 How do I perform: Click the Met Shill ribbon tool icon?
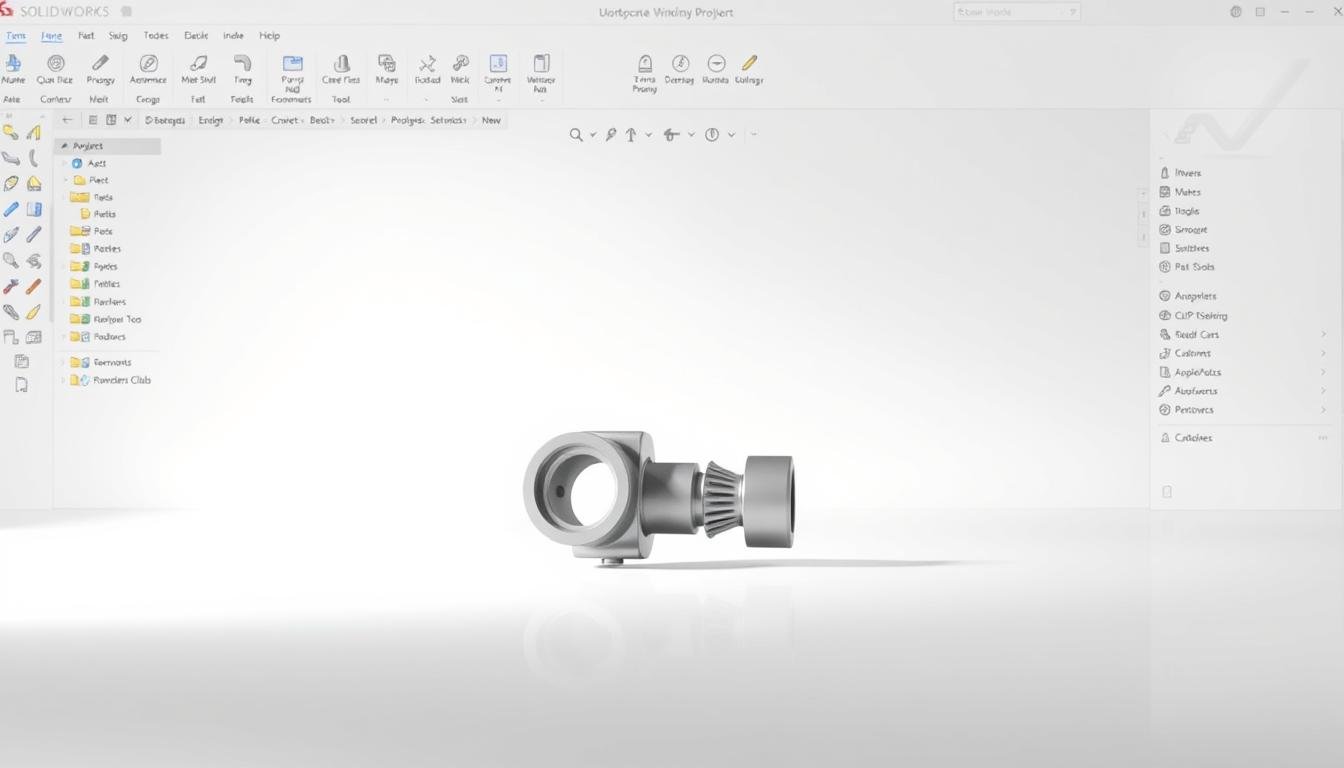198,64
